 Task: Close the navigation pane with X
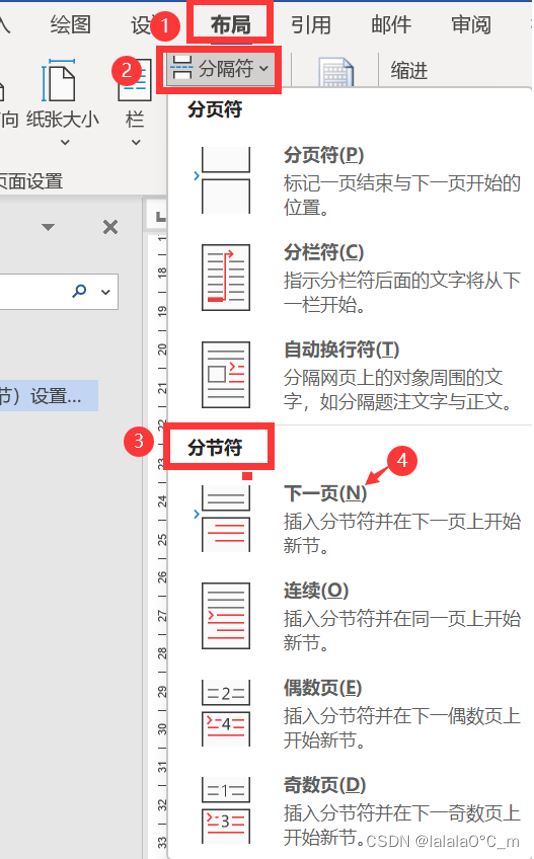111,227
